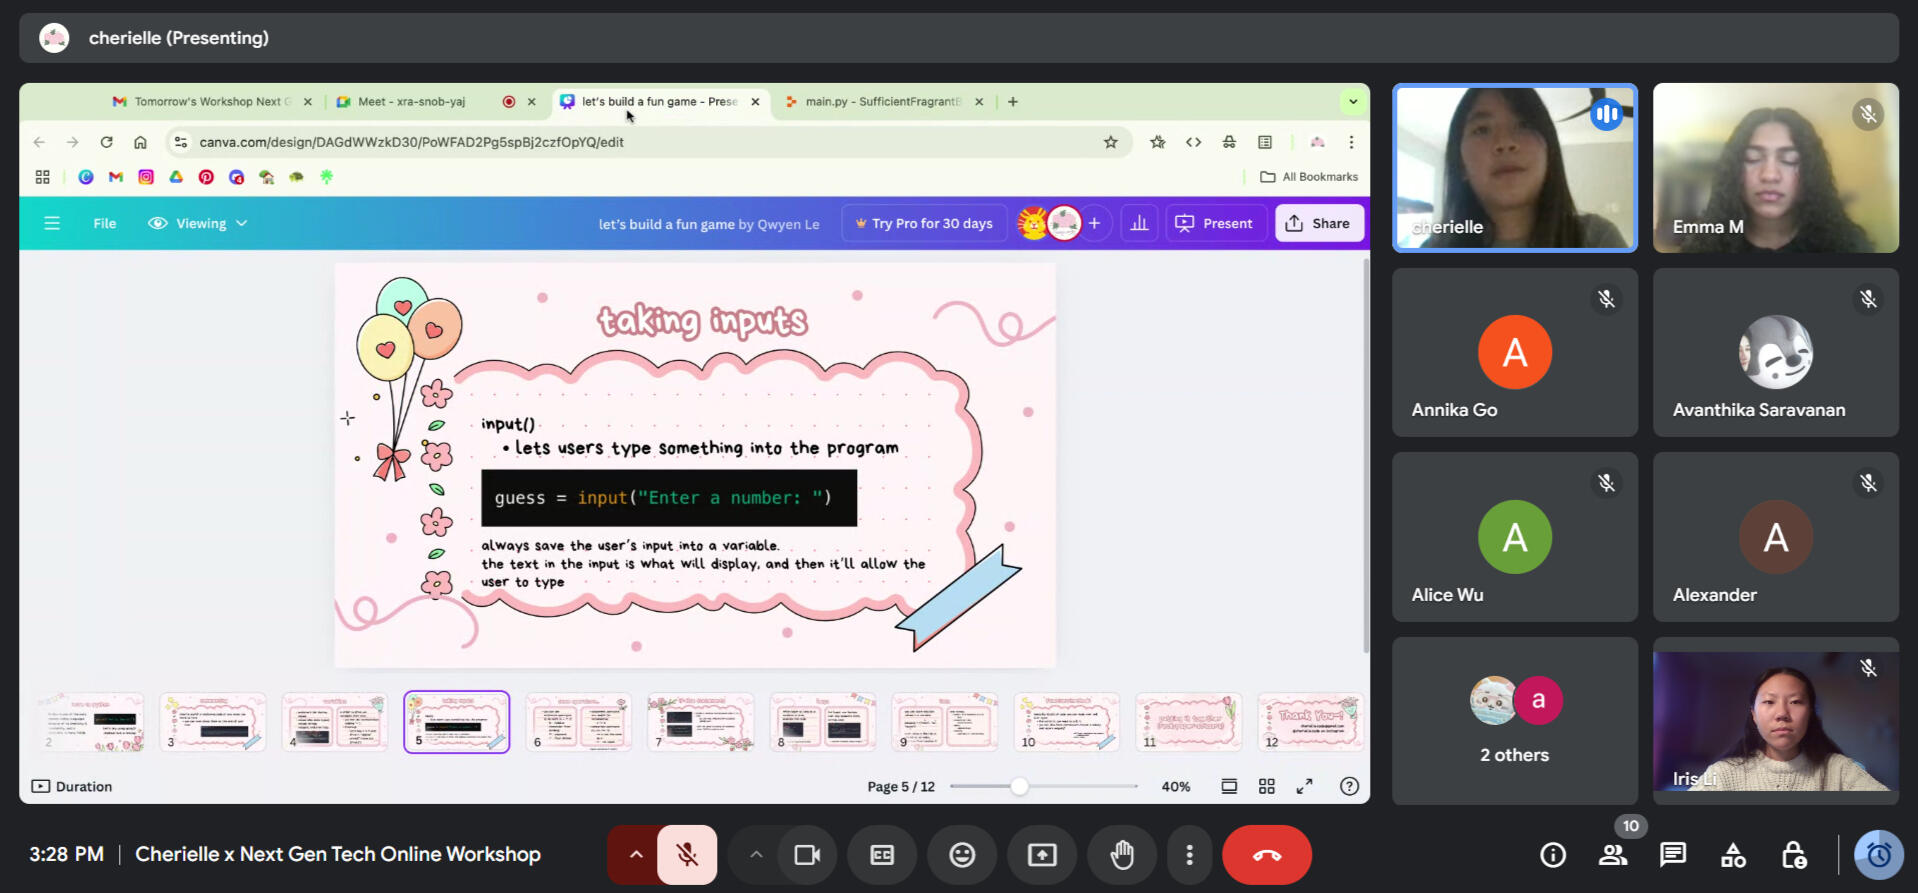The image size is (1918, 893).
Task: Open the chat panel icon
Action: pyautogui.click(x=1673, y=855)
